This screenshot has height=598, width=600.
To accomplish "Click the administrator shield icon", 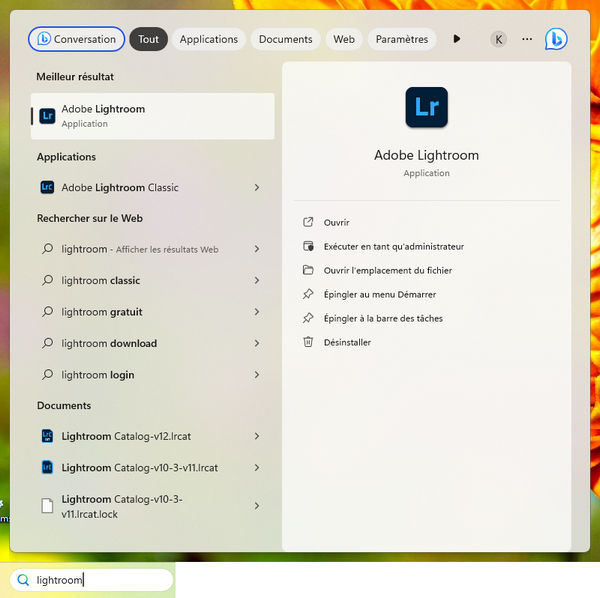I will (x=308, y=246).
